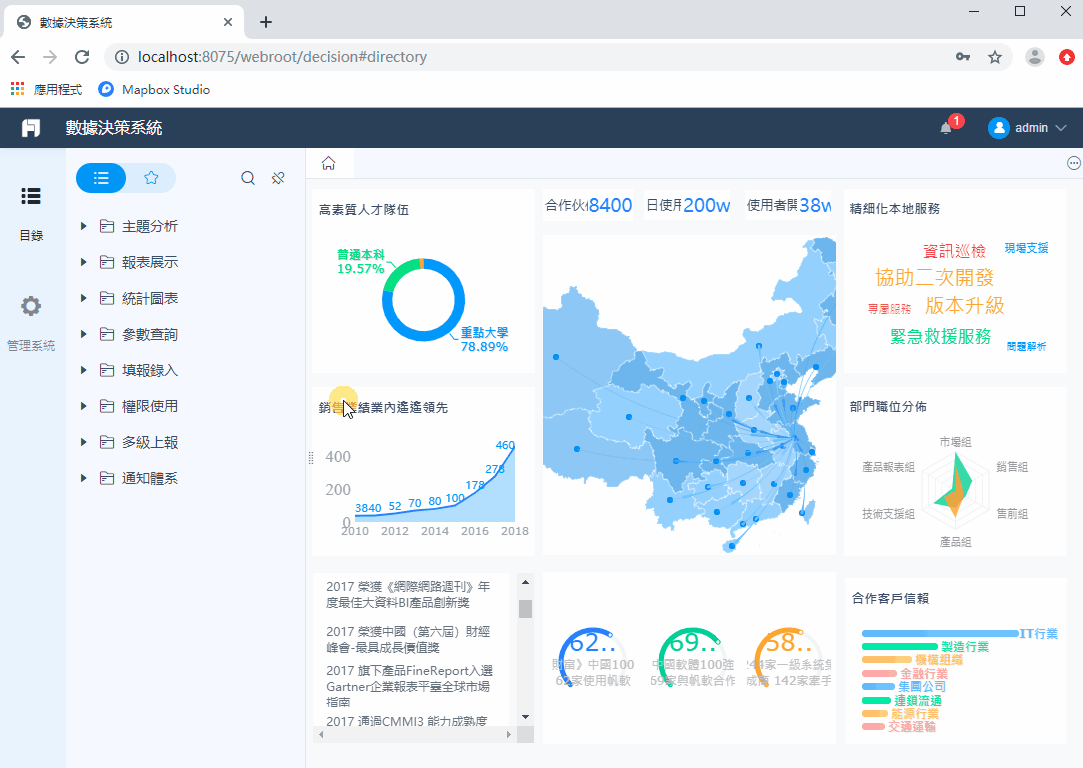Screen dimensions: 1083x768
Task: Click the round ellipsis icon below the tabs
Action: pos(1073,162)
